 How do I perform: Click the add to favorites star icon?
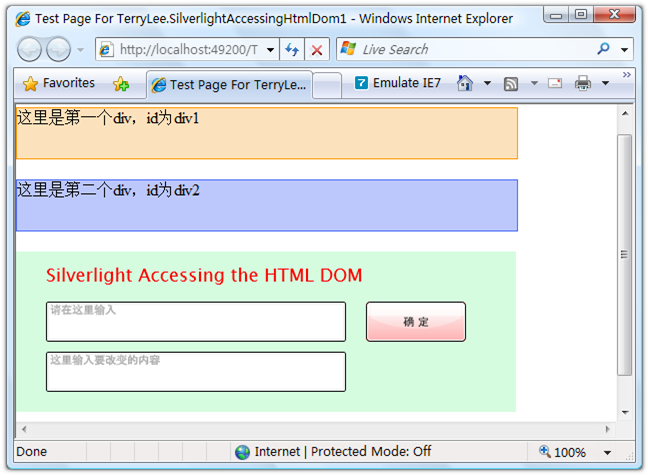(x=121, y=84)
